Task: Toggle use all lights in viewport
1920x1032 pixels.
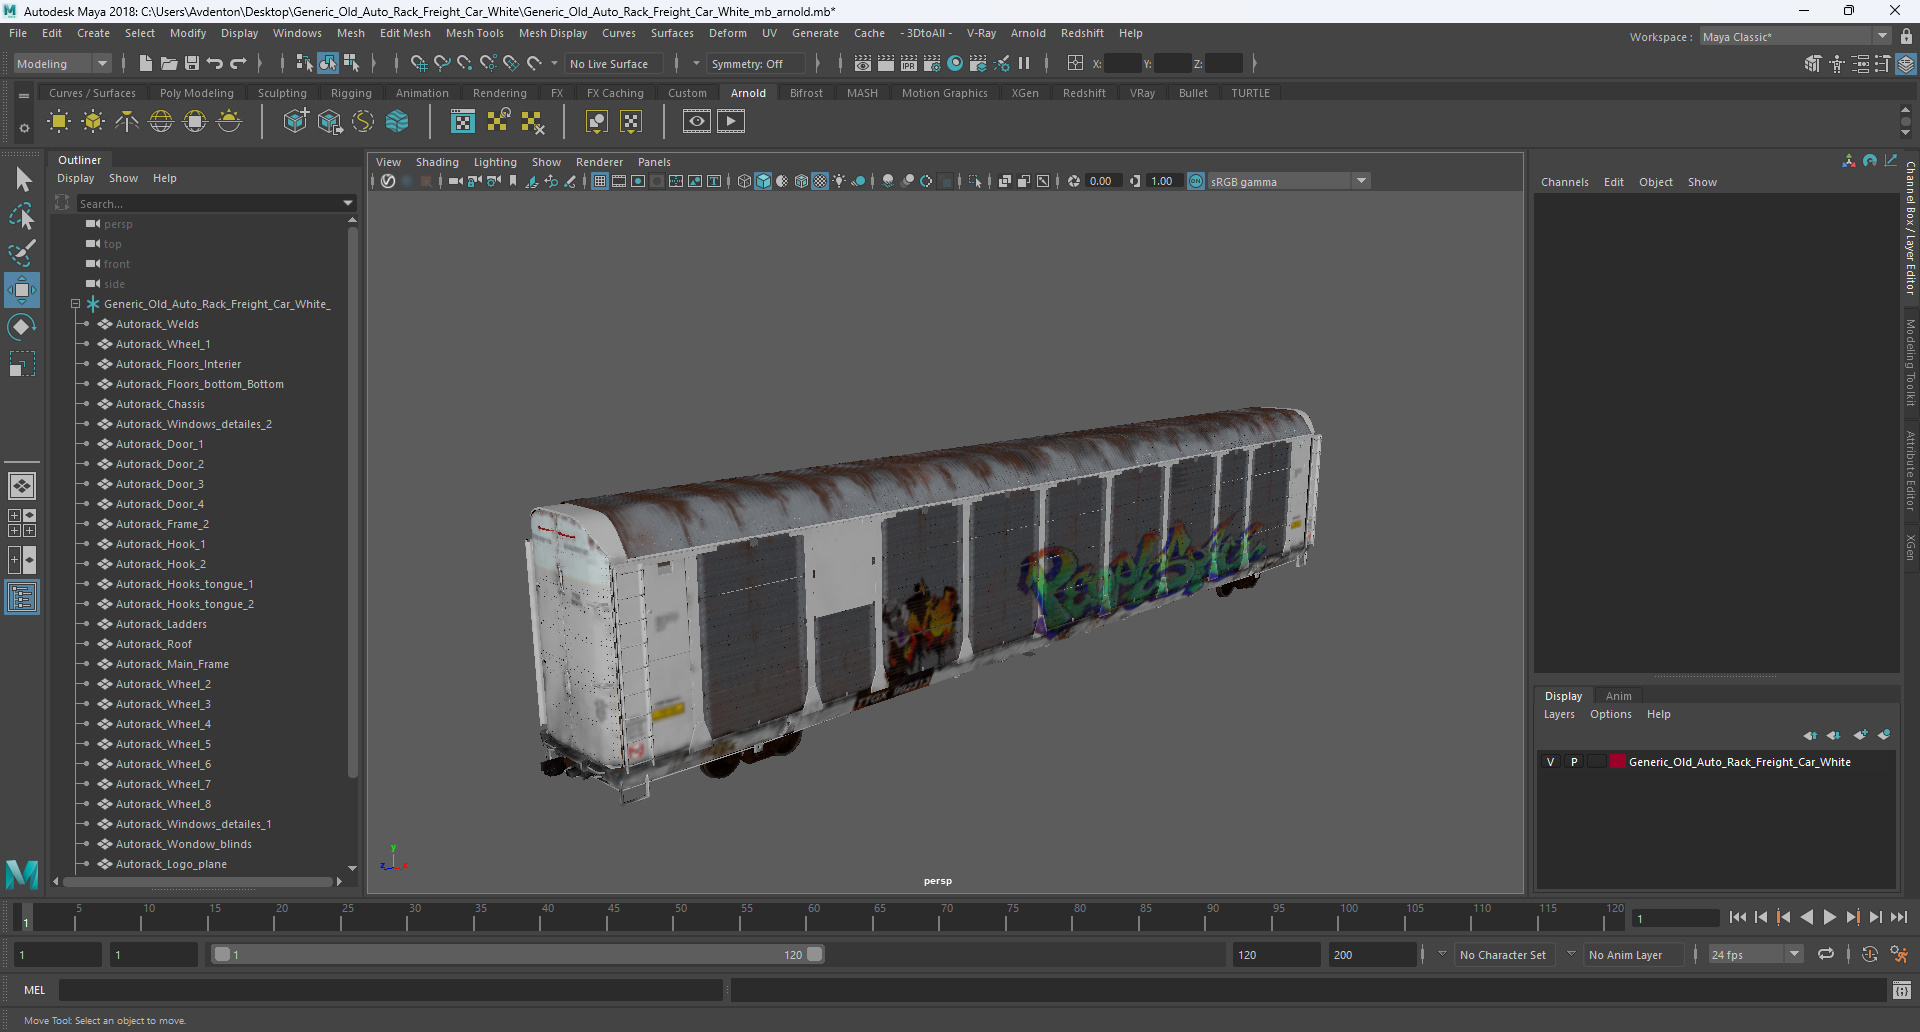Action: [x=839, y=181]
